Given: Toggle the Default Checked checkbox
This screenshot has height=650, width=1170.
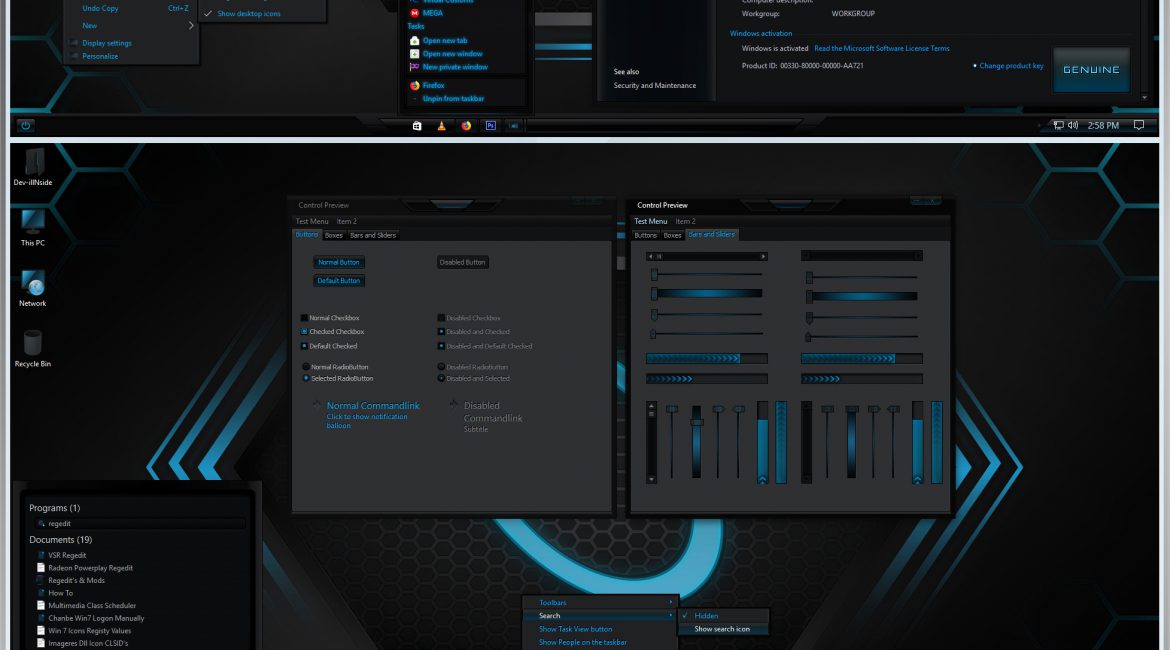Looking at the screenshot, I should 304,346.
